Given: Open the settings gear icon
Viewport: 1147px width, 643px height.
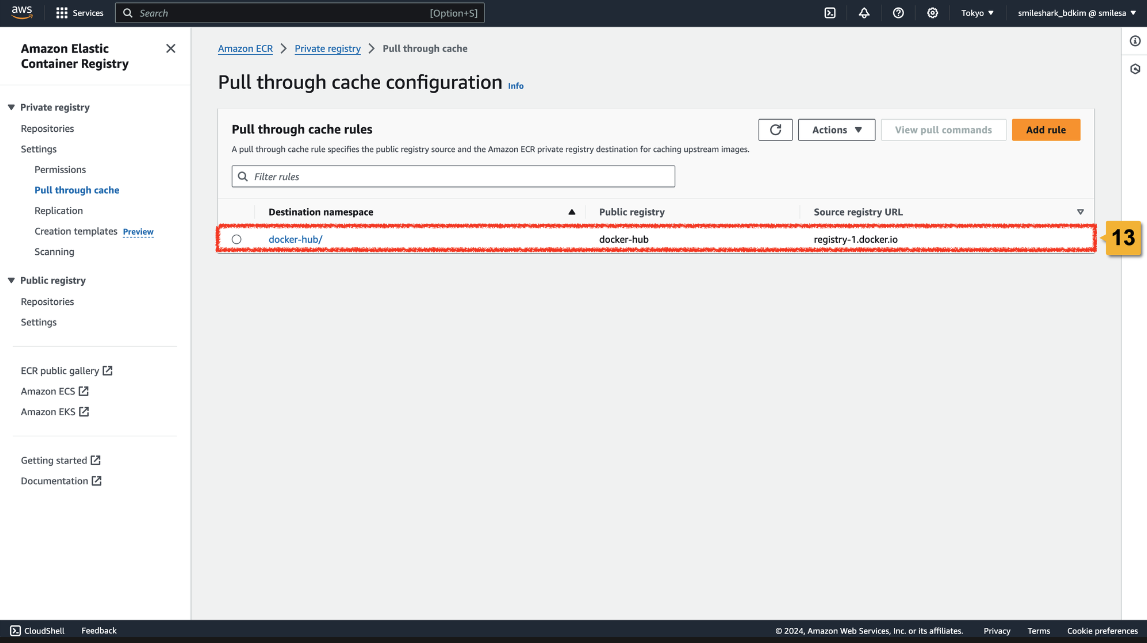Looking at the screenshot, I should 932,13.
